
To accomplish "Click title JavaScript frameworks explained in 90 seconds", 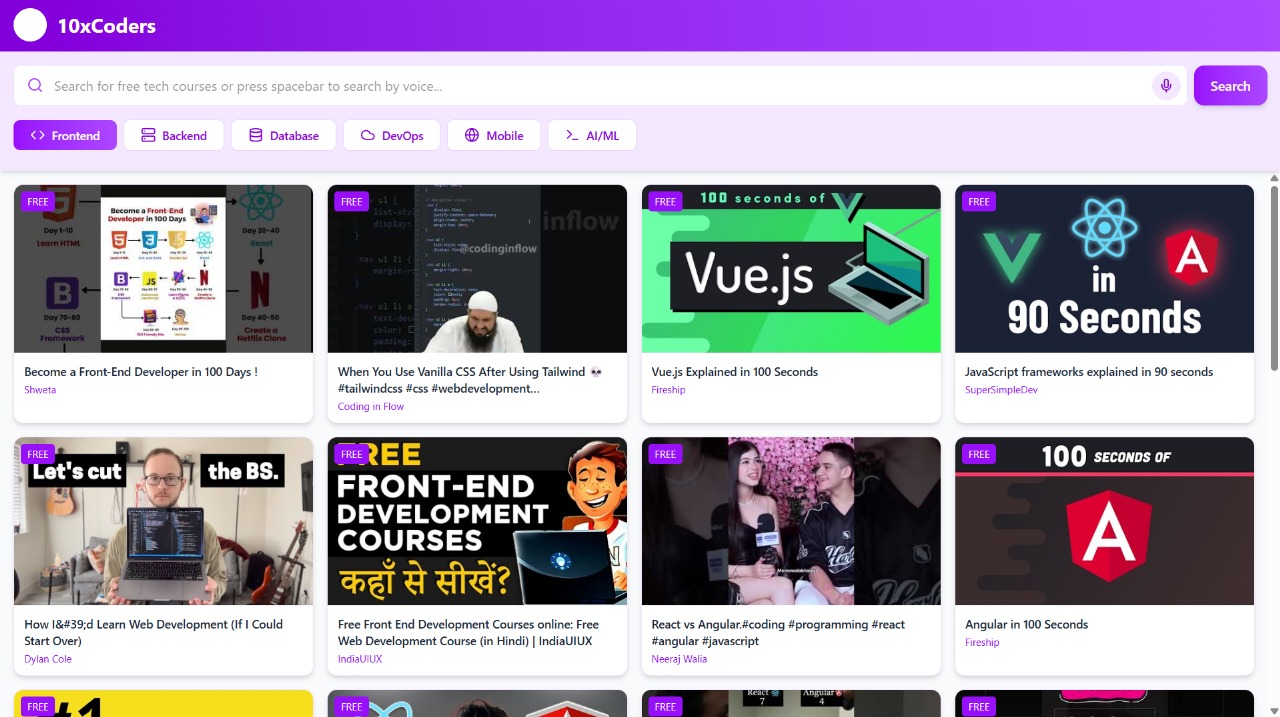I will (1089, 372).
